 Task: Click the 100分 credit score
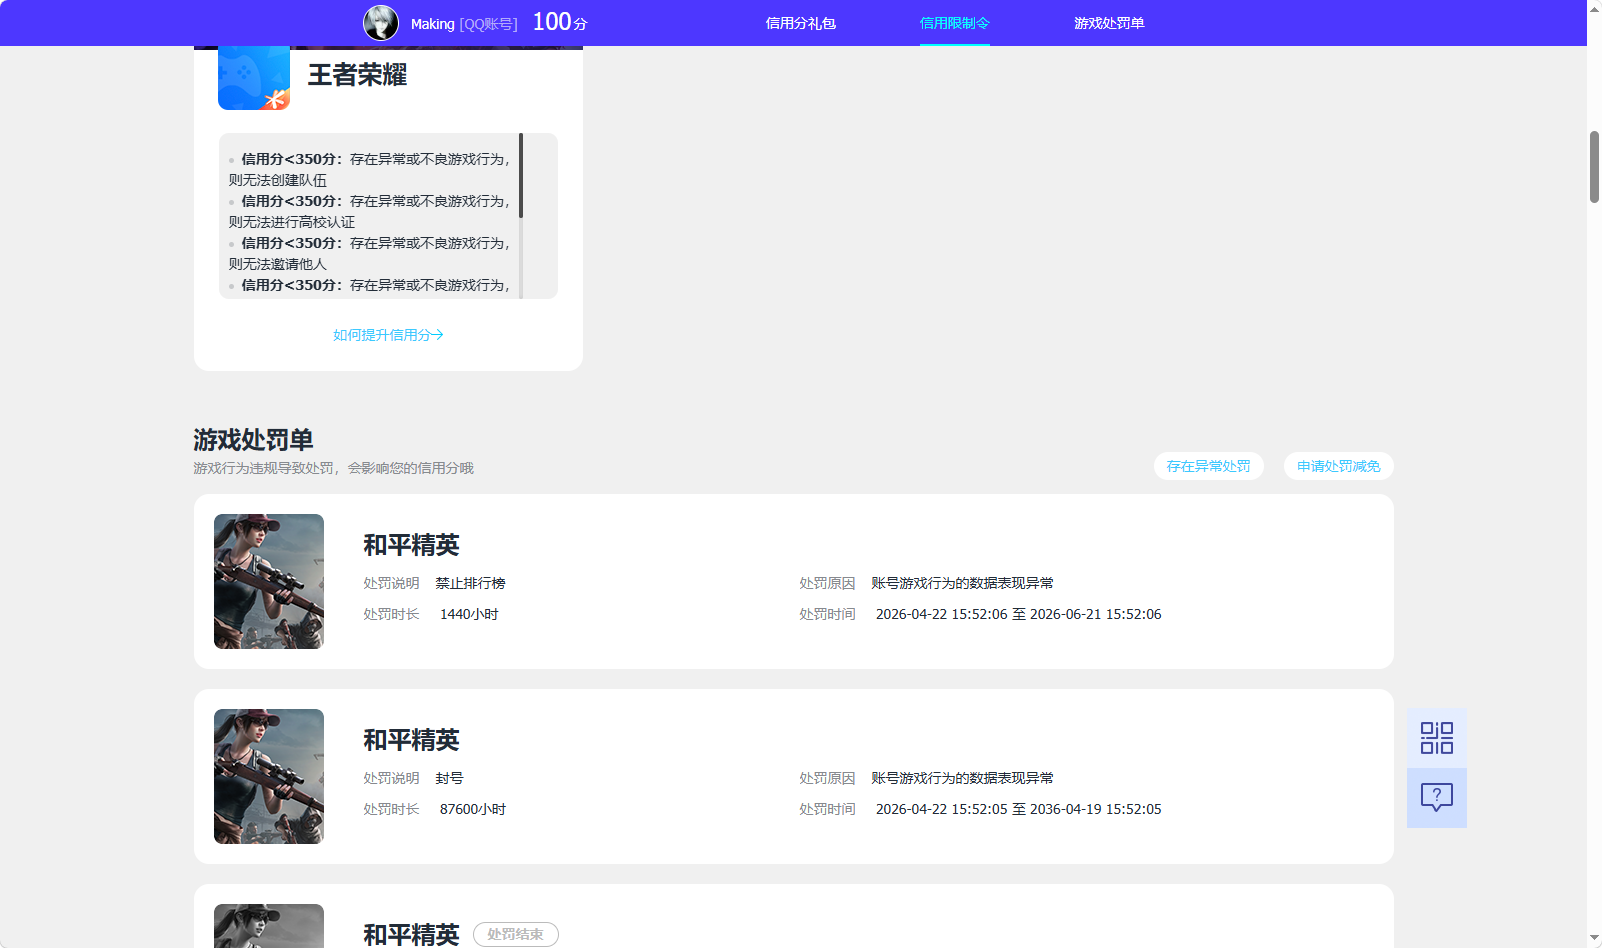coord(560,22)
